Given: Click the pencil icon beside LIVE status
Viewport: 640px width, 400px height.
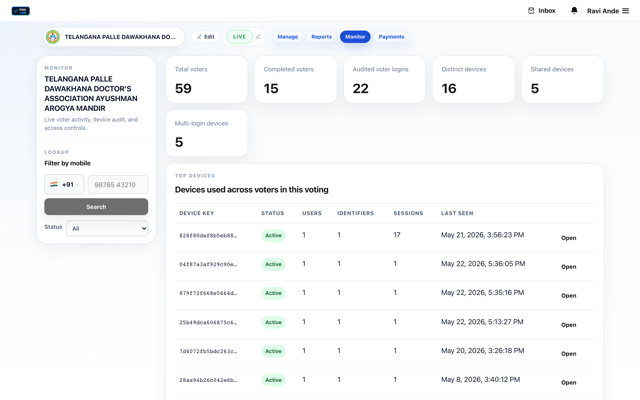Looking at the screenshot, I should point(258,37).
